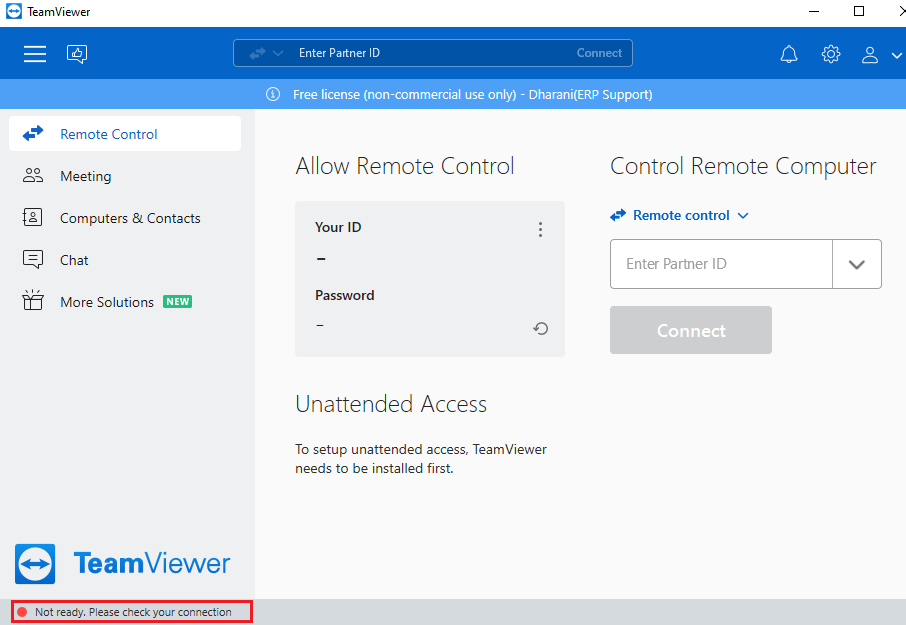Screen dimensions: 906x625
Task: Click the main Enter Partner ID input field
Action: pyautogui.click(x=721, y=264)
